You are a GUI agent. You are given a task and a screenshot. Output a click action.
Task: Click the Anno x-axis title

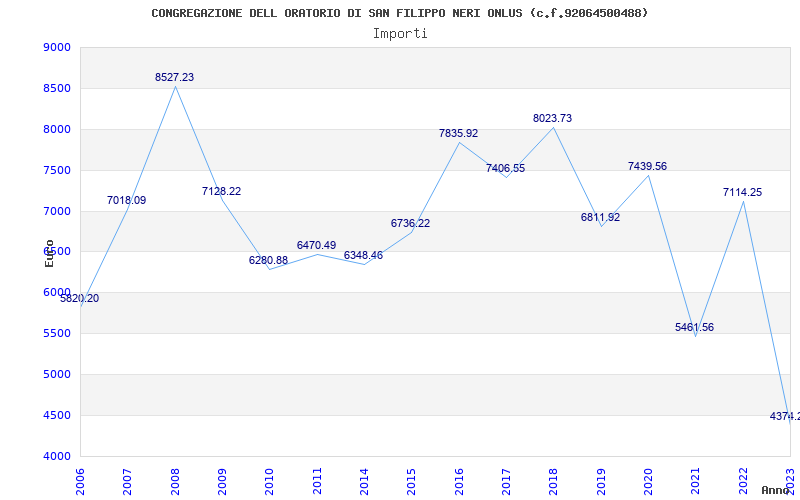click(x=776, y=490)
